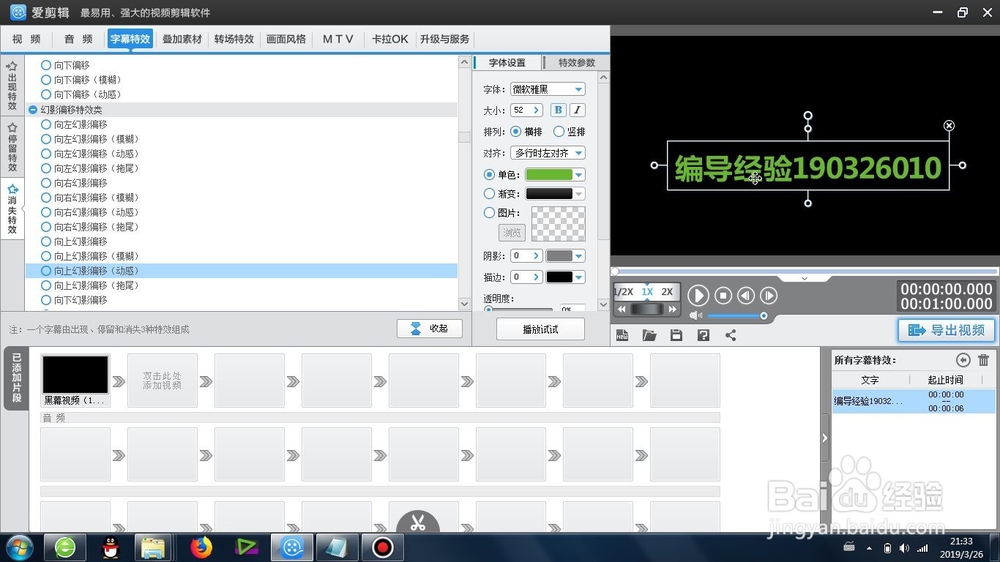Open the green single color dropdown arrow
The height and width of the screenshot is (562, 1000).
578,175
